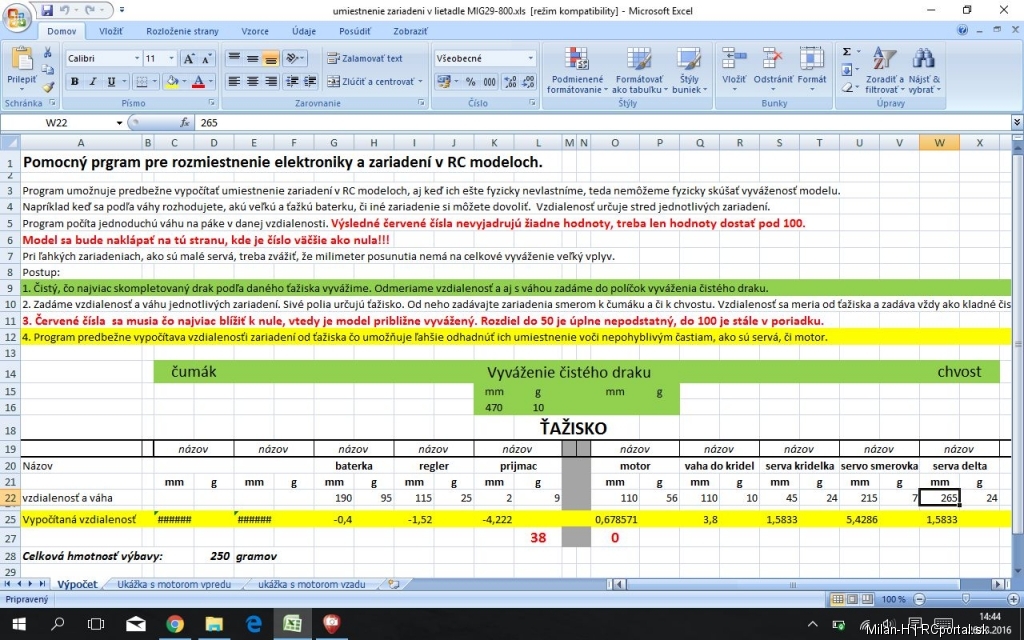This screenshot has width=1024, height=640.
Task: Open the Vzorce ribbon tab
Action: click(x=255, y=31)
